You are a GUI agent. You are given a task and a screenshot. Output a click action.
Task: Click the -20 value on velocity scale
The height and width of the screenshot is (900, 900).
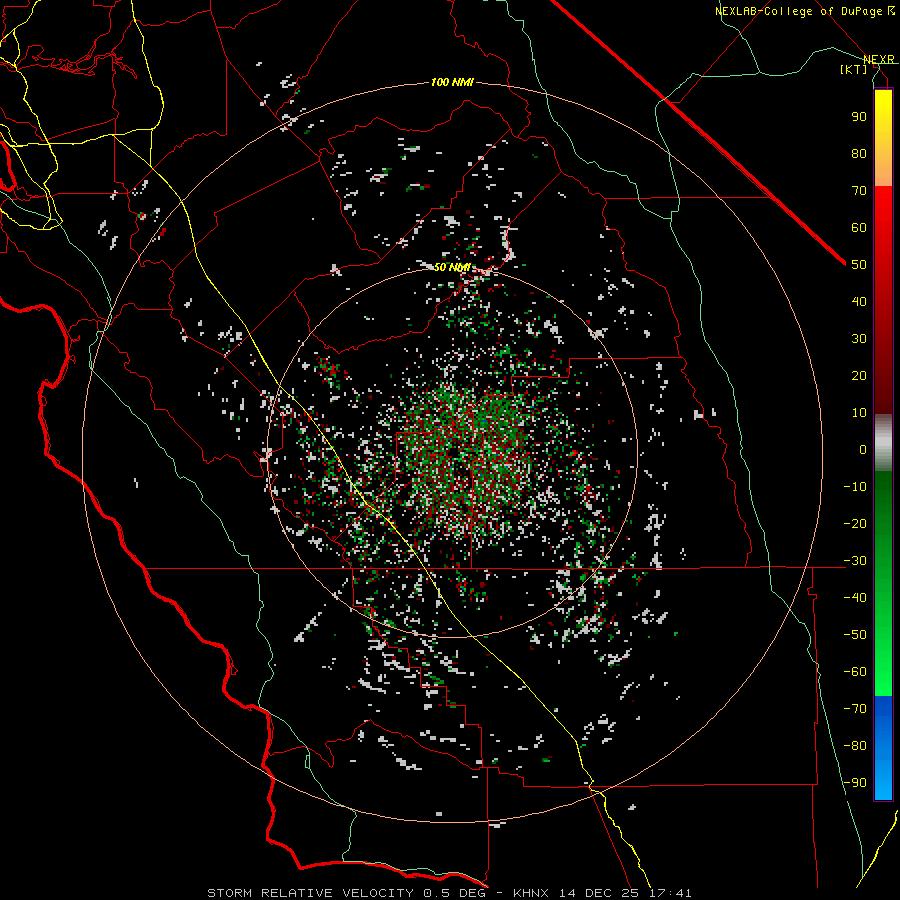855,523
